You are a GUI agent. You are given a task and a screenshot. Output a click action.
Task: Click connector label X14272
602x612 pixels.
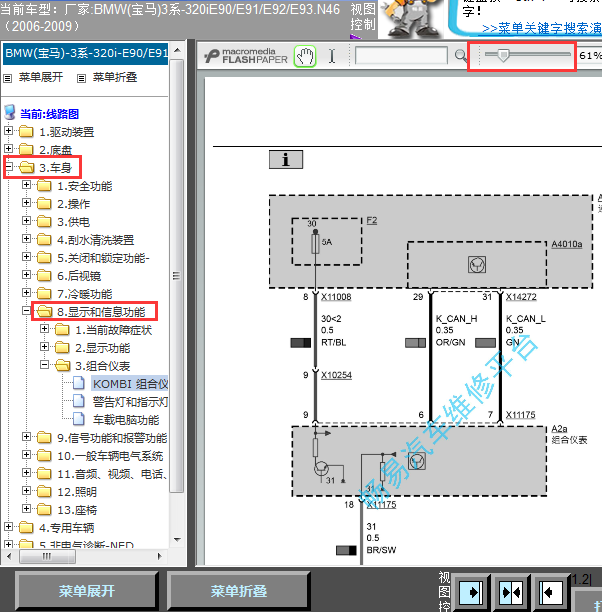point(521,297)
